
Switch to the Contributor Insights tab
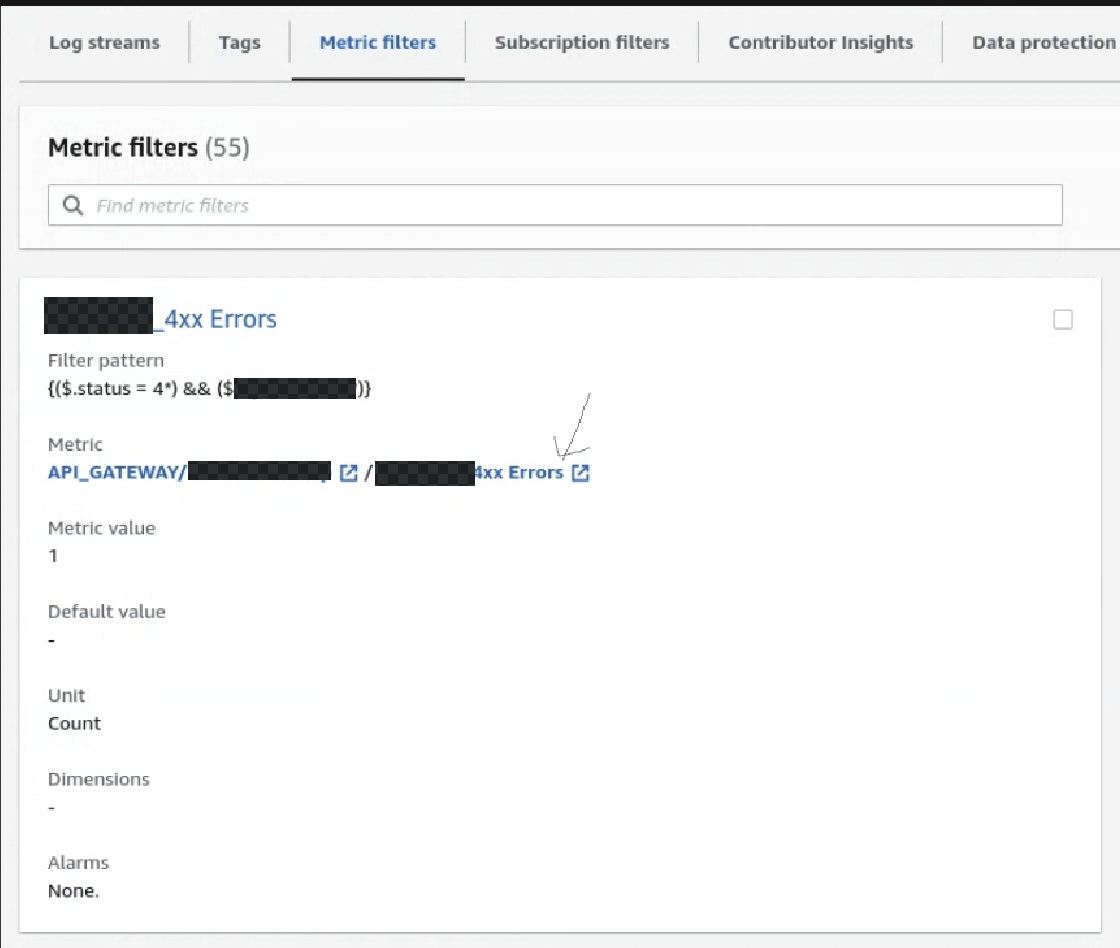pos(820,42)
